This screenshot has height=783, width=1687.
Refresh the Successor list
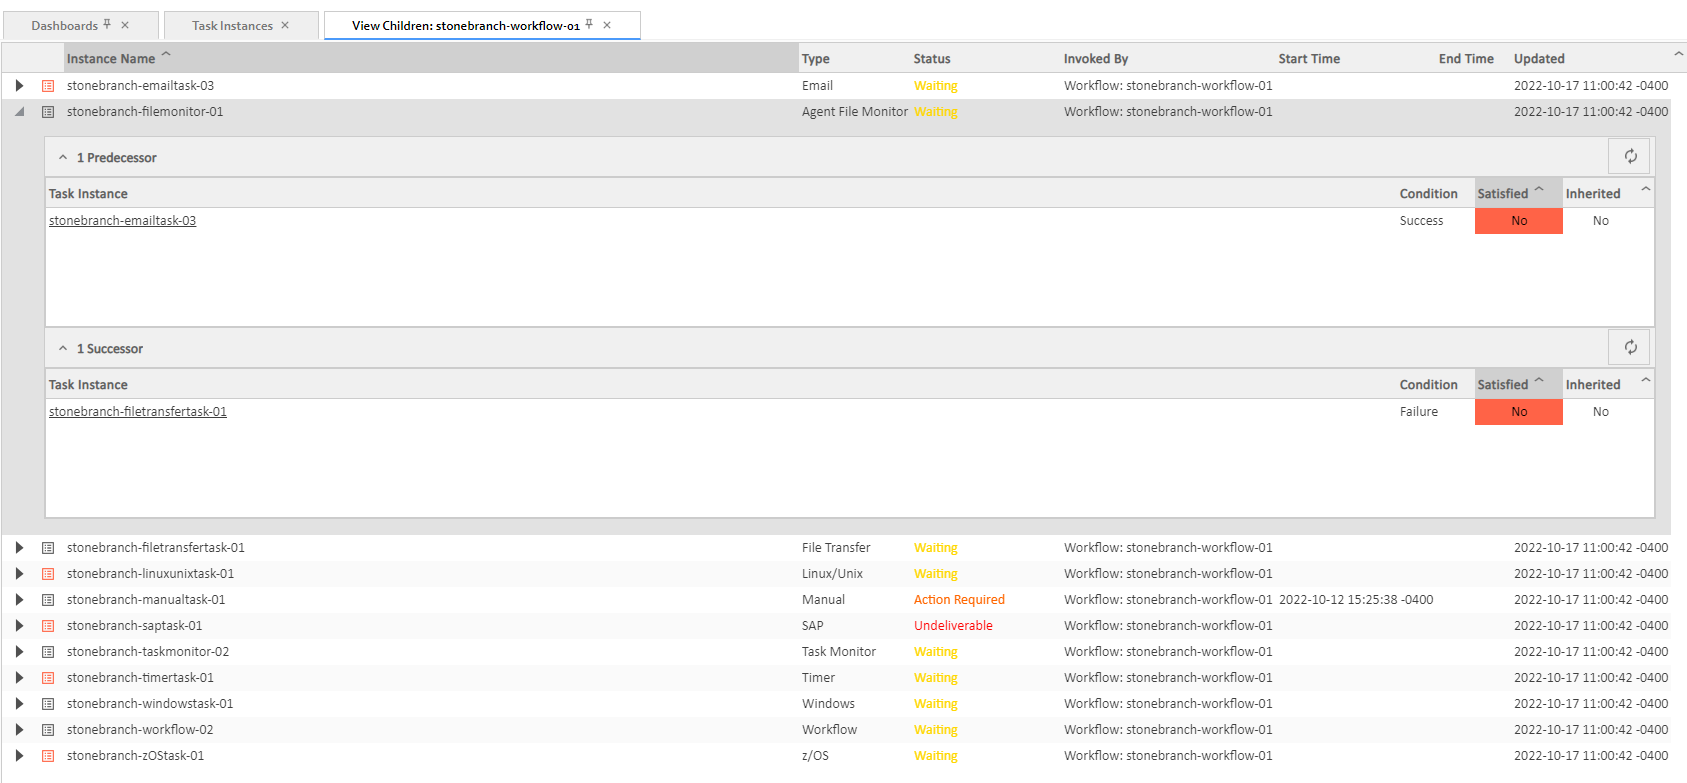click(1630, 347)
